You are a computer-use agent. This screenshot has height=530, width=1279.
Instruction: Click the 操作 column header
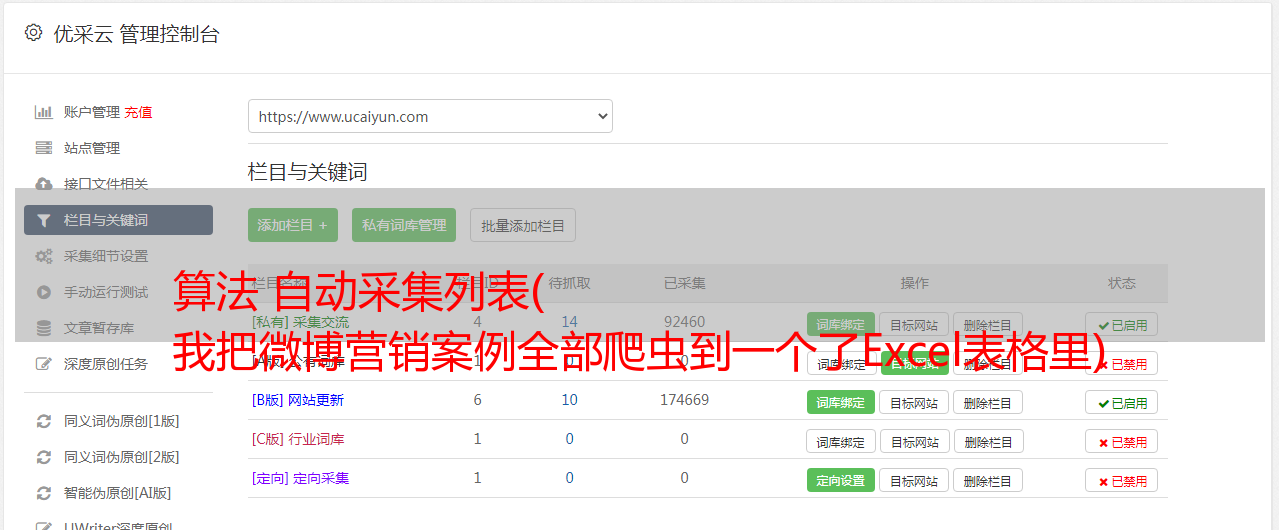[915, 283]
